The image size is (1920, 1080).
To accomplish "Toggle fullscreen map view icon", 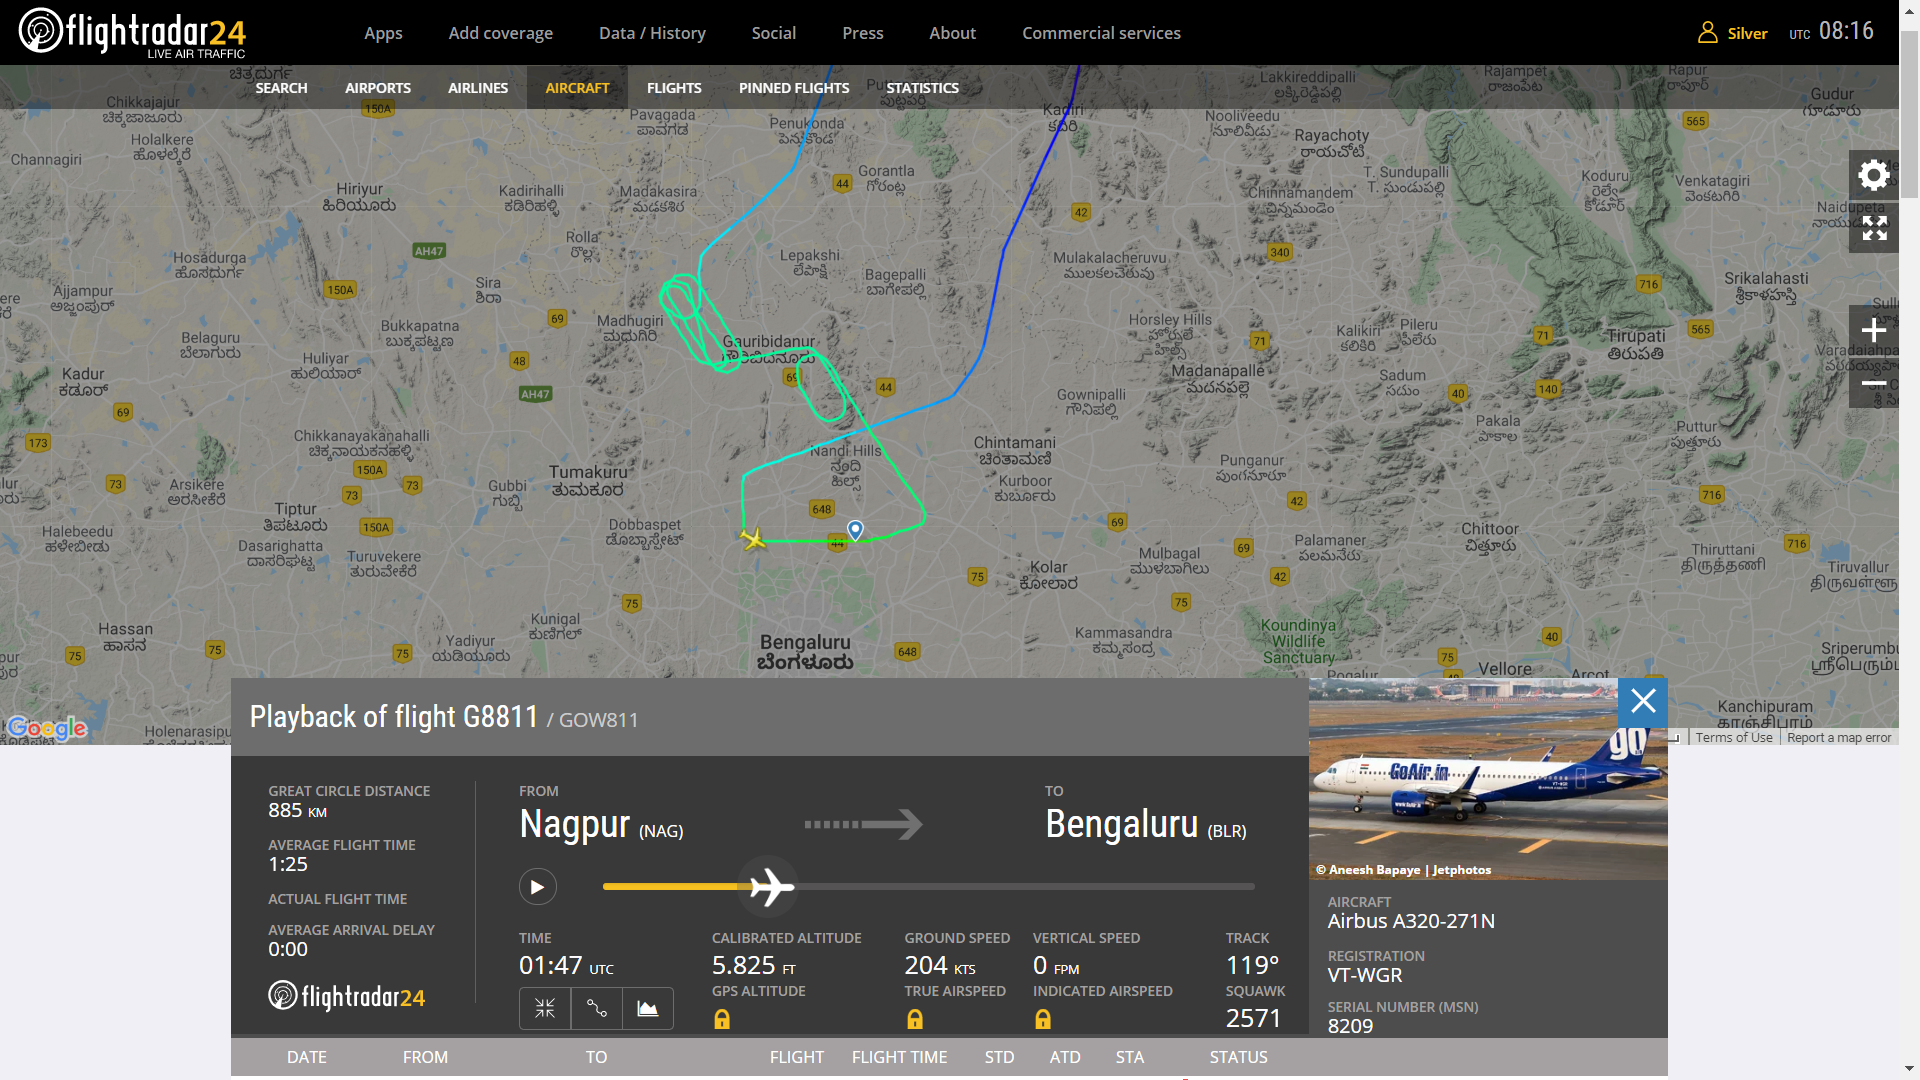I will click(1873, 228).
